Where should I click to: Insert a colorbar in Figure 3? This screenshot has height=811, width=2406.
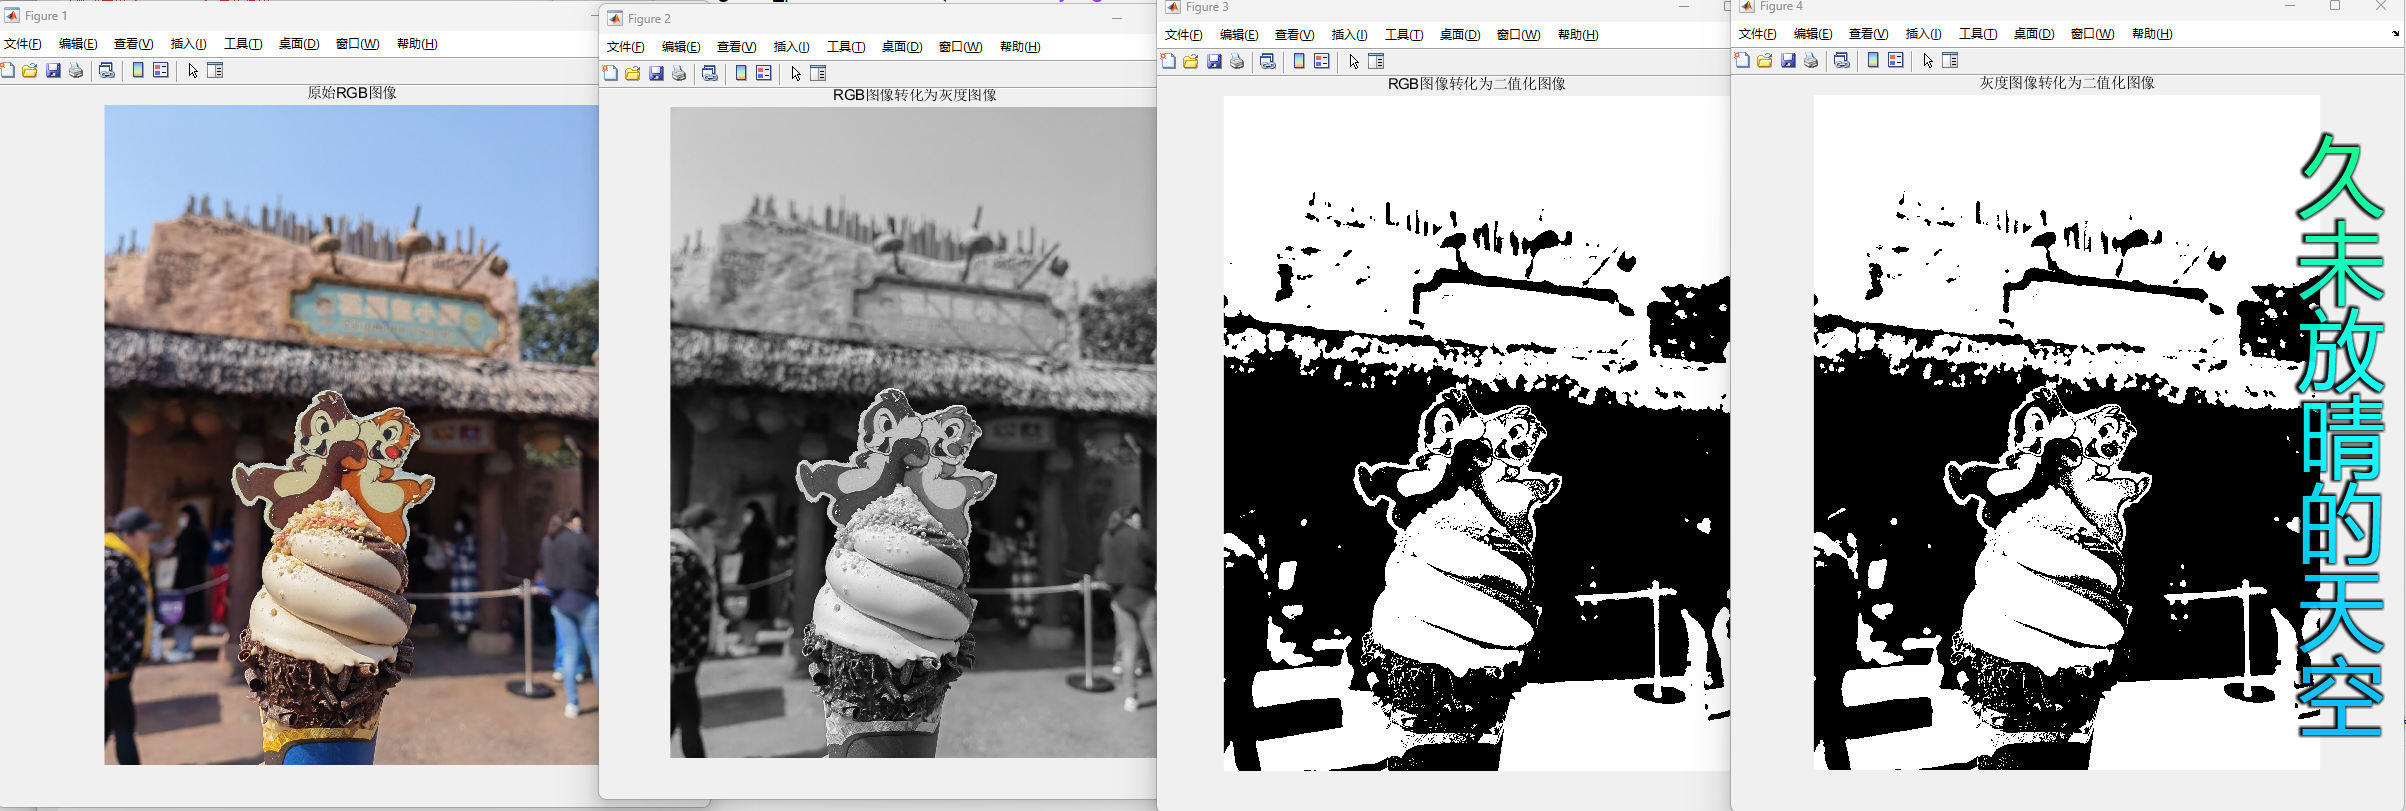click(1299, 62)
